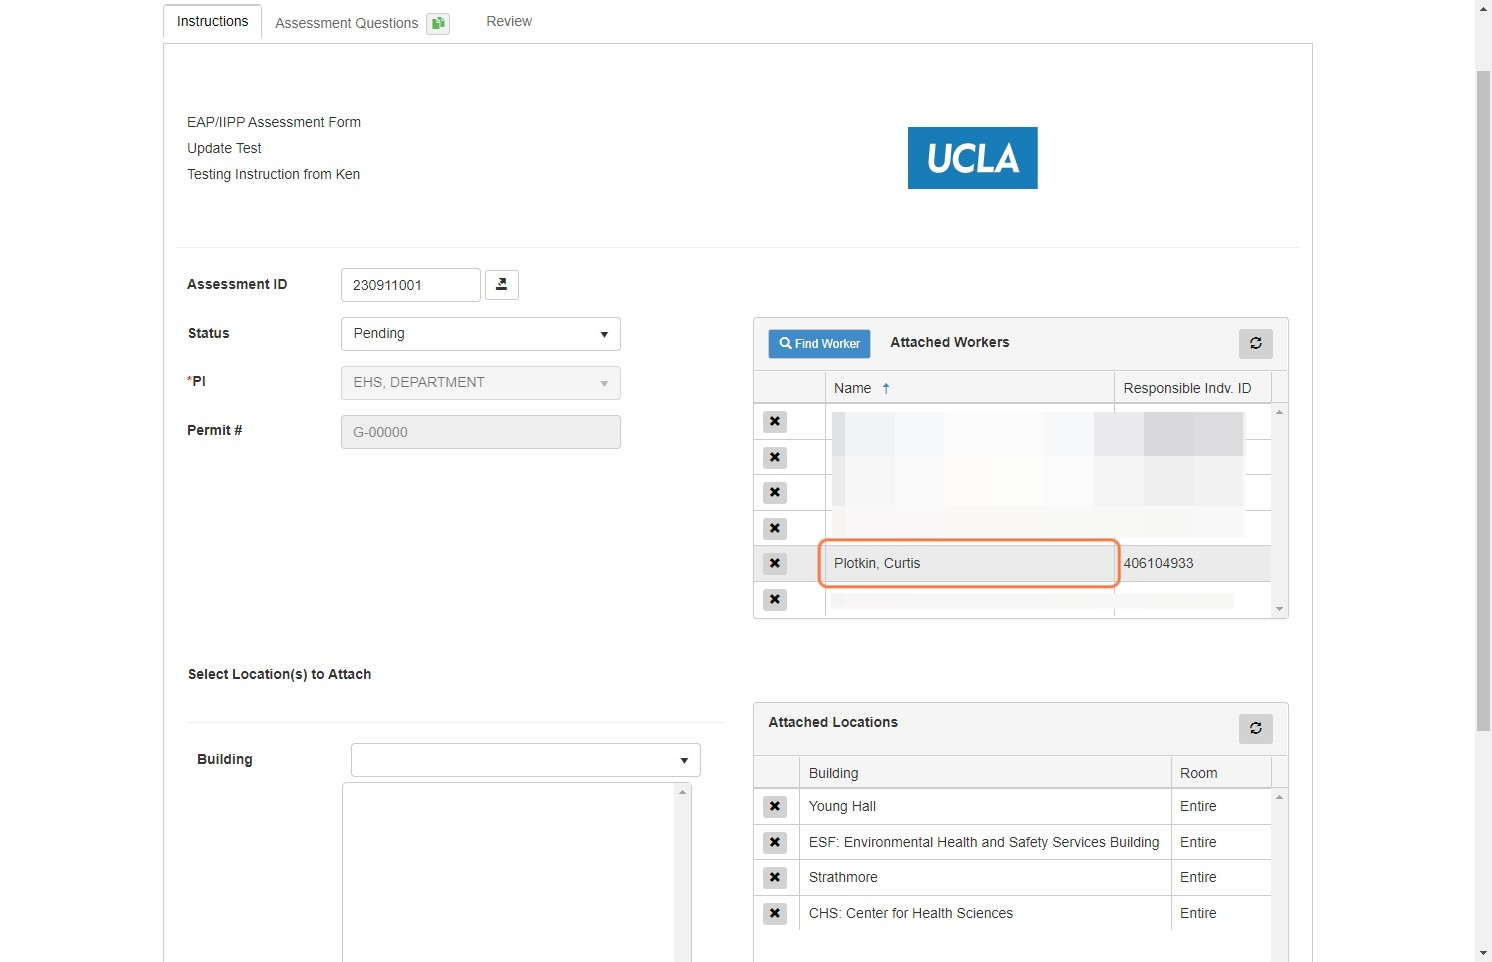
Task: Click the Assessment ID input field
Action: [x=411, y=285]
